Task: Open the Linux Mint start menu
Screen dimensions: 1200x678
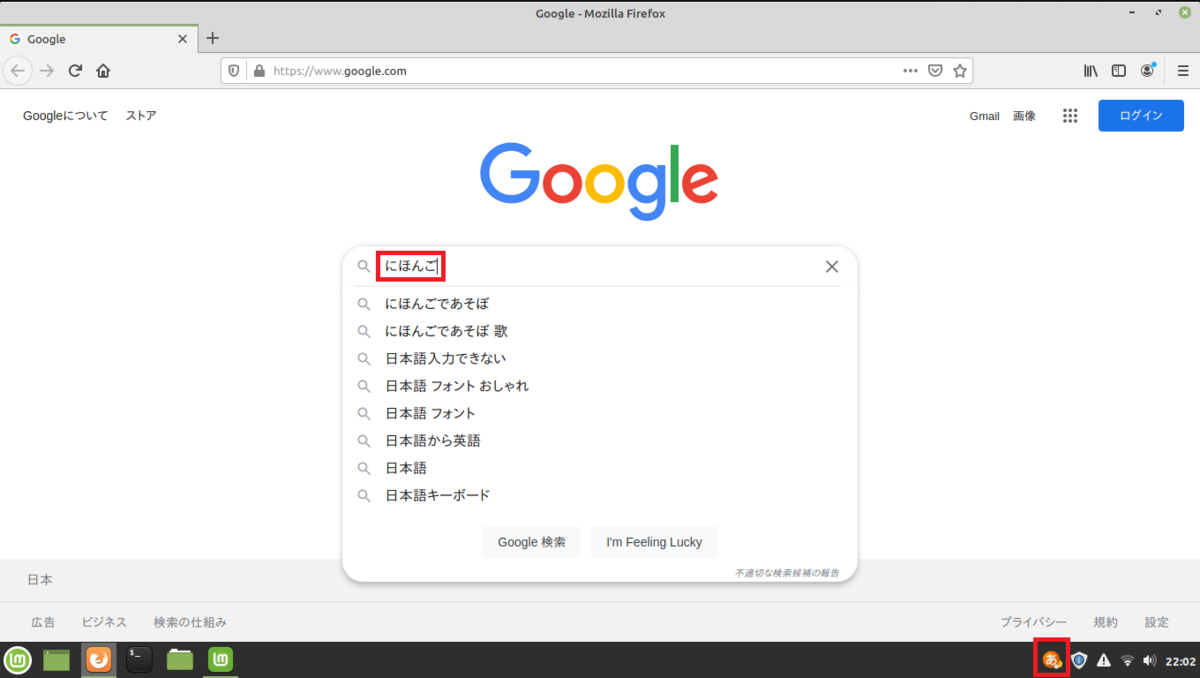Action: point(18,660)
